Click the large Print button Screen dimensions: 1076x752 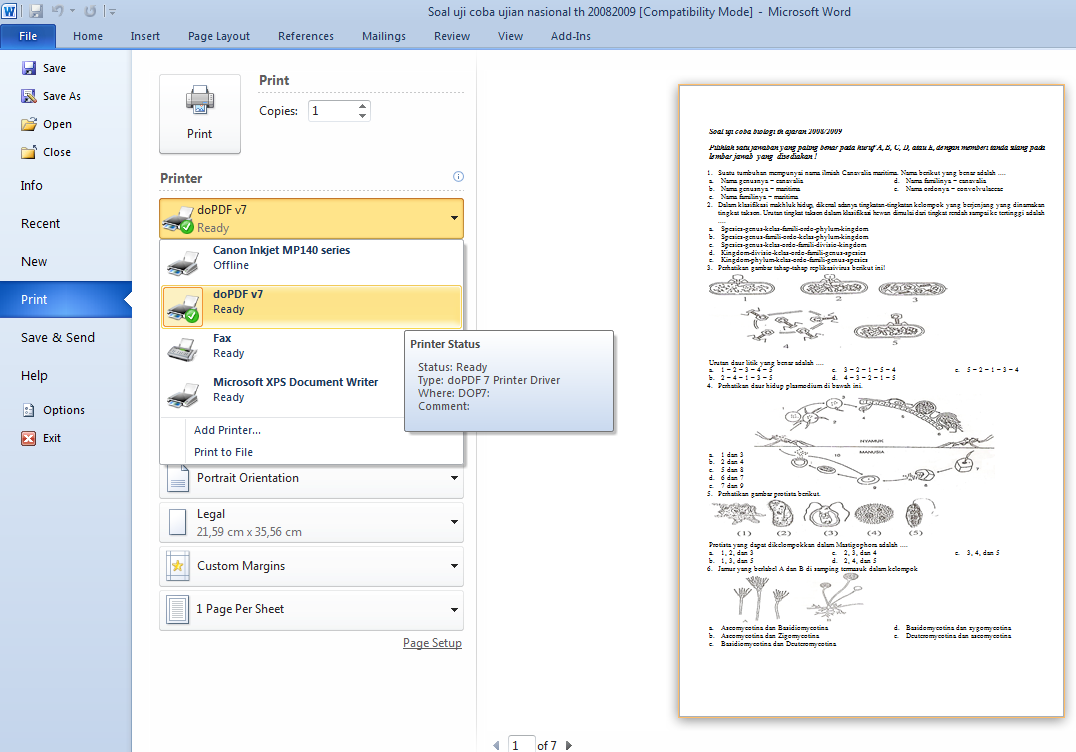pos(200,114)
